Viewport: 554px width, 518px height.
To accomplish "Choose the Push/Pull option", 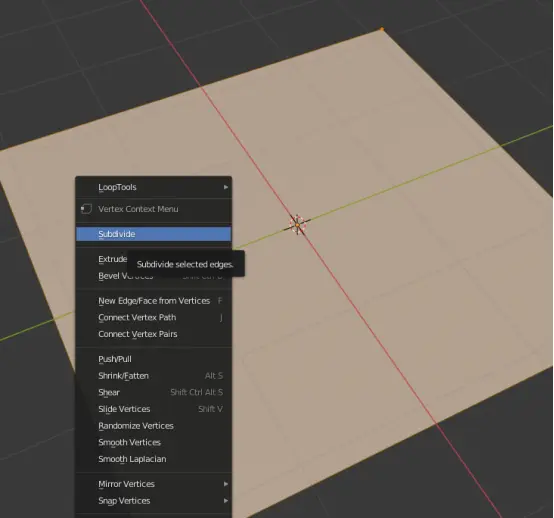I will [x=154, y=359].
